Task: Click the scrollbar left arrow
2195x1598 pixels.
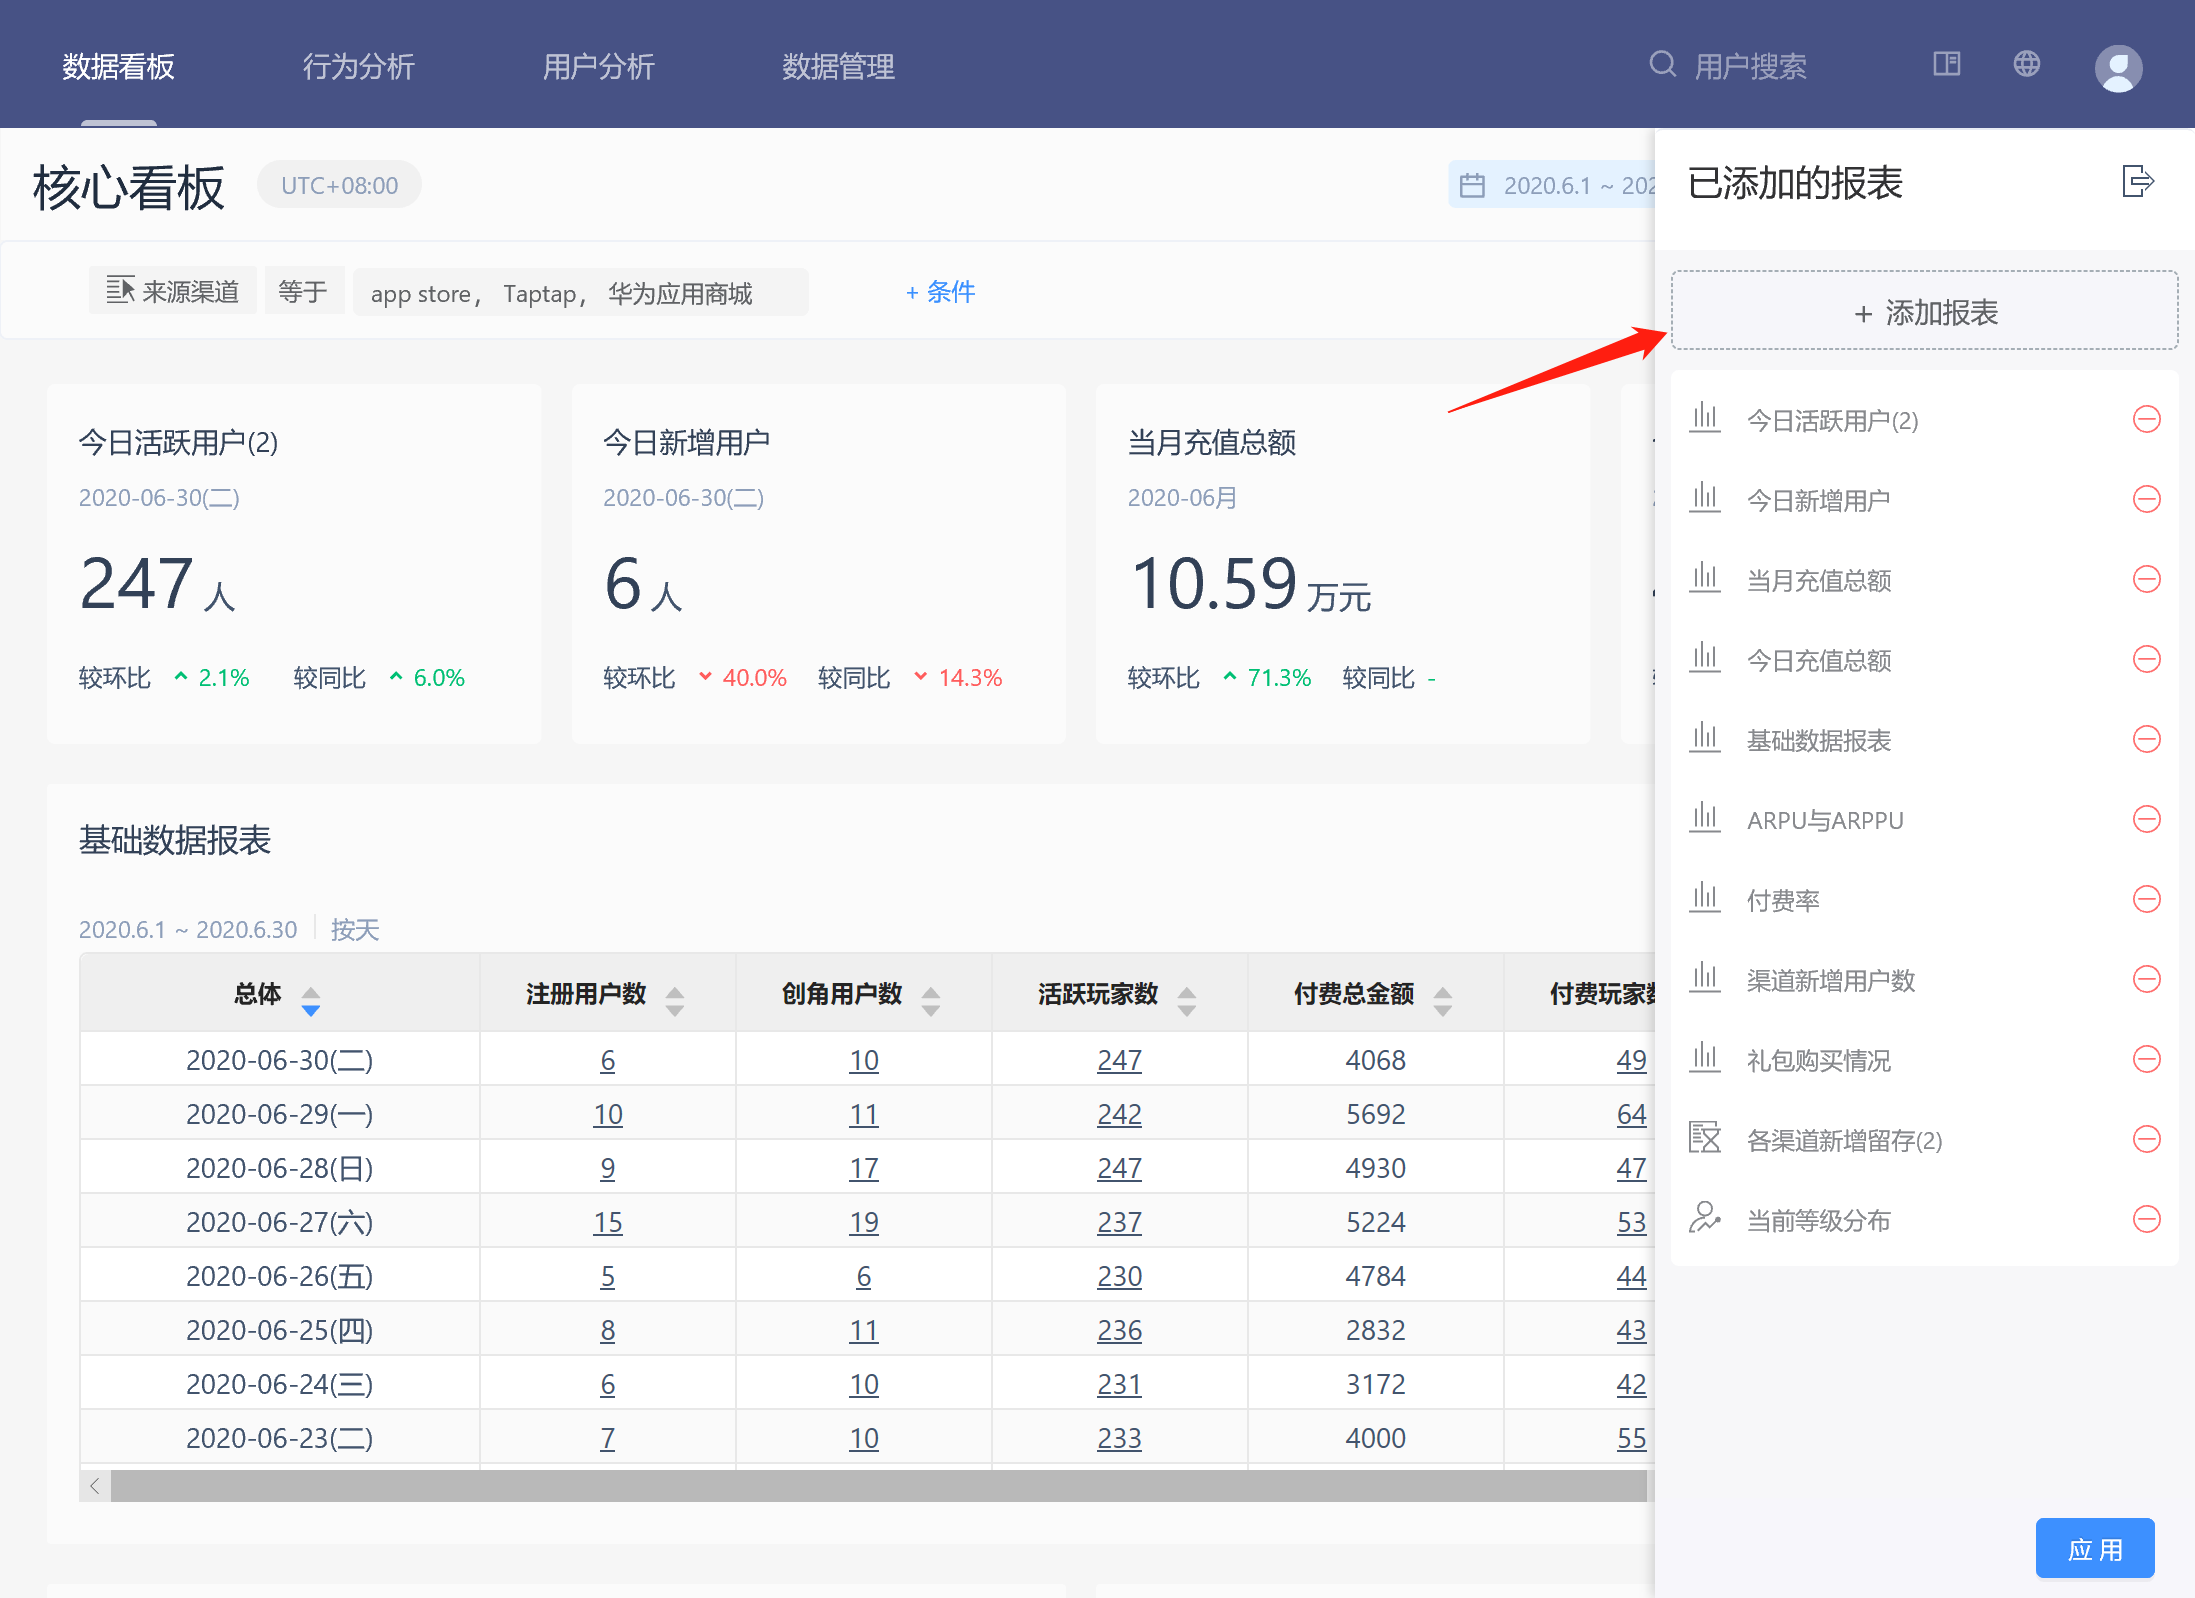Action: click(x=95, y=1486)
